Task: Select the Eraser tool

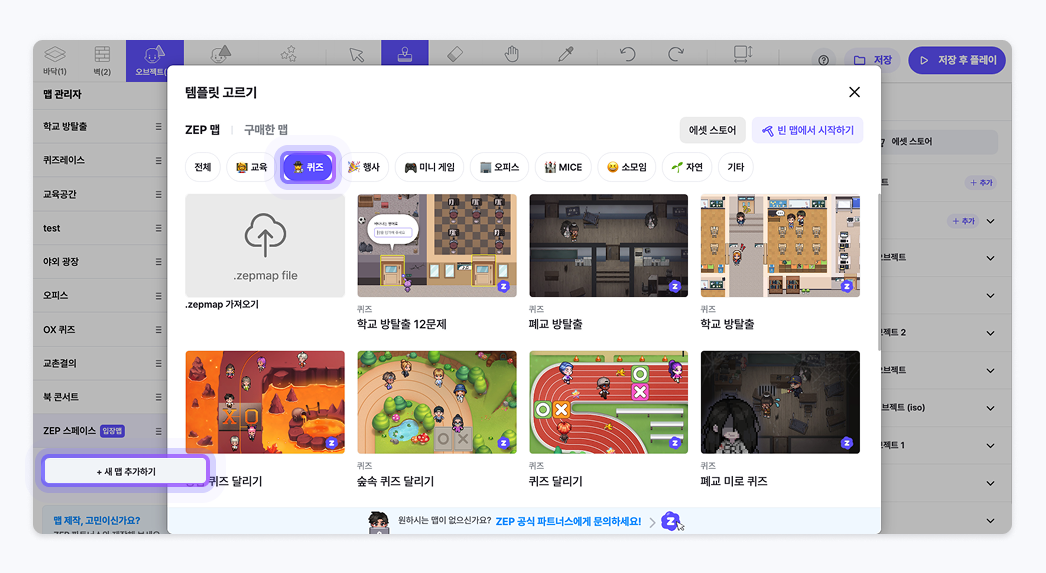Action: coord(455,54)
